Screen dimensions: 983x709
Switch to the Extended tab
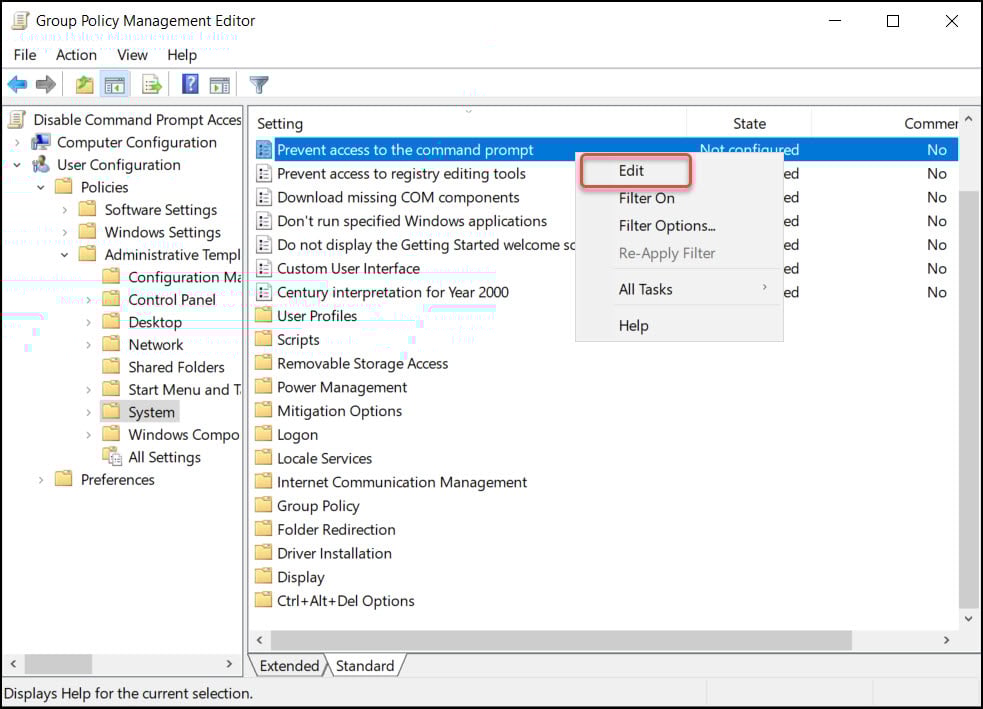coord(289,666)
